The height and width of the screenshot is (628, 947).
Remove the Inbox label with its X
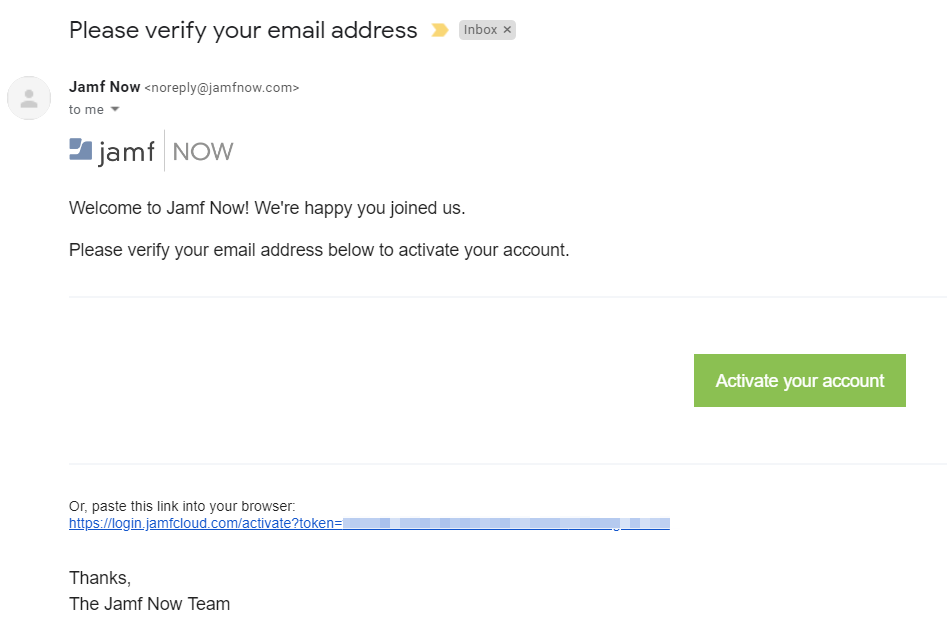pyautogui.click(x=507, y=30)
